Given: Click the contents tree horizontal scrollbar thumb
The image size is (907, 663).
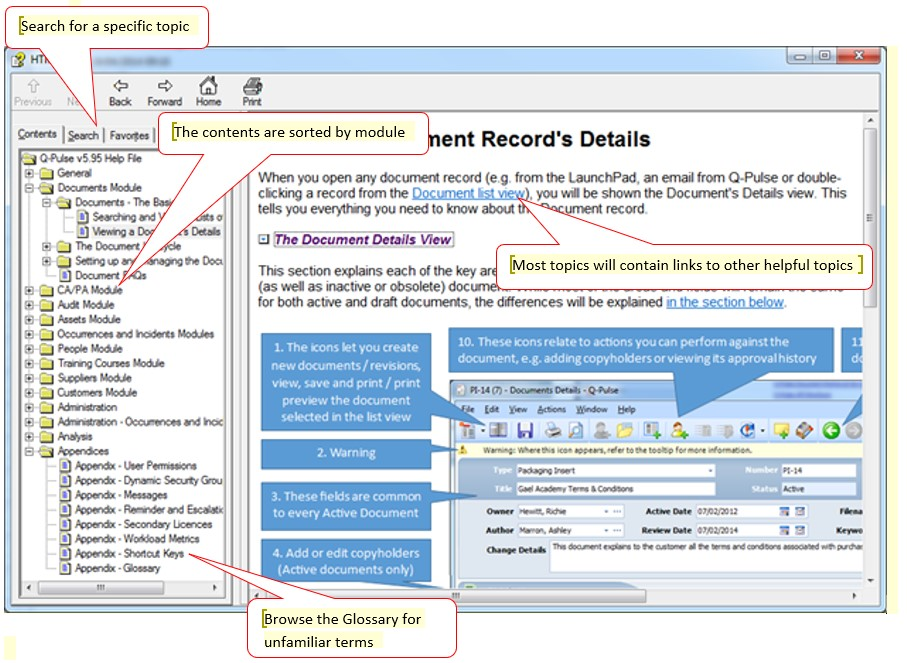Looking at the screenshot, I should tap(101, 588).
